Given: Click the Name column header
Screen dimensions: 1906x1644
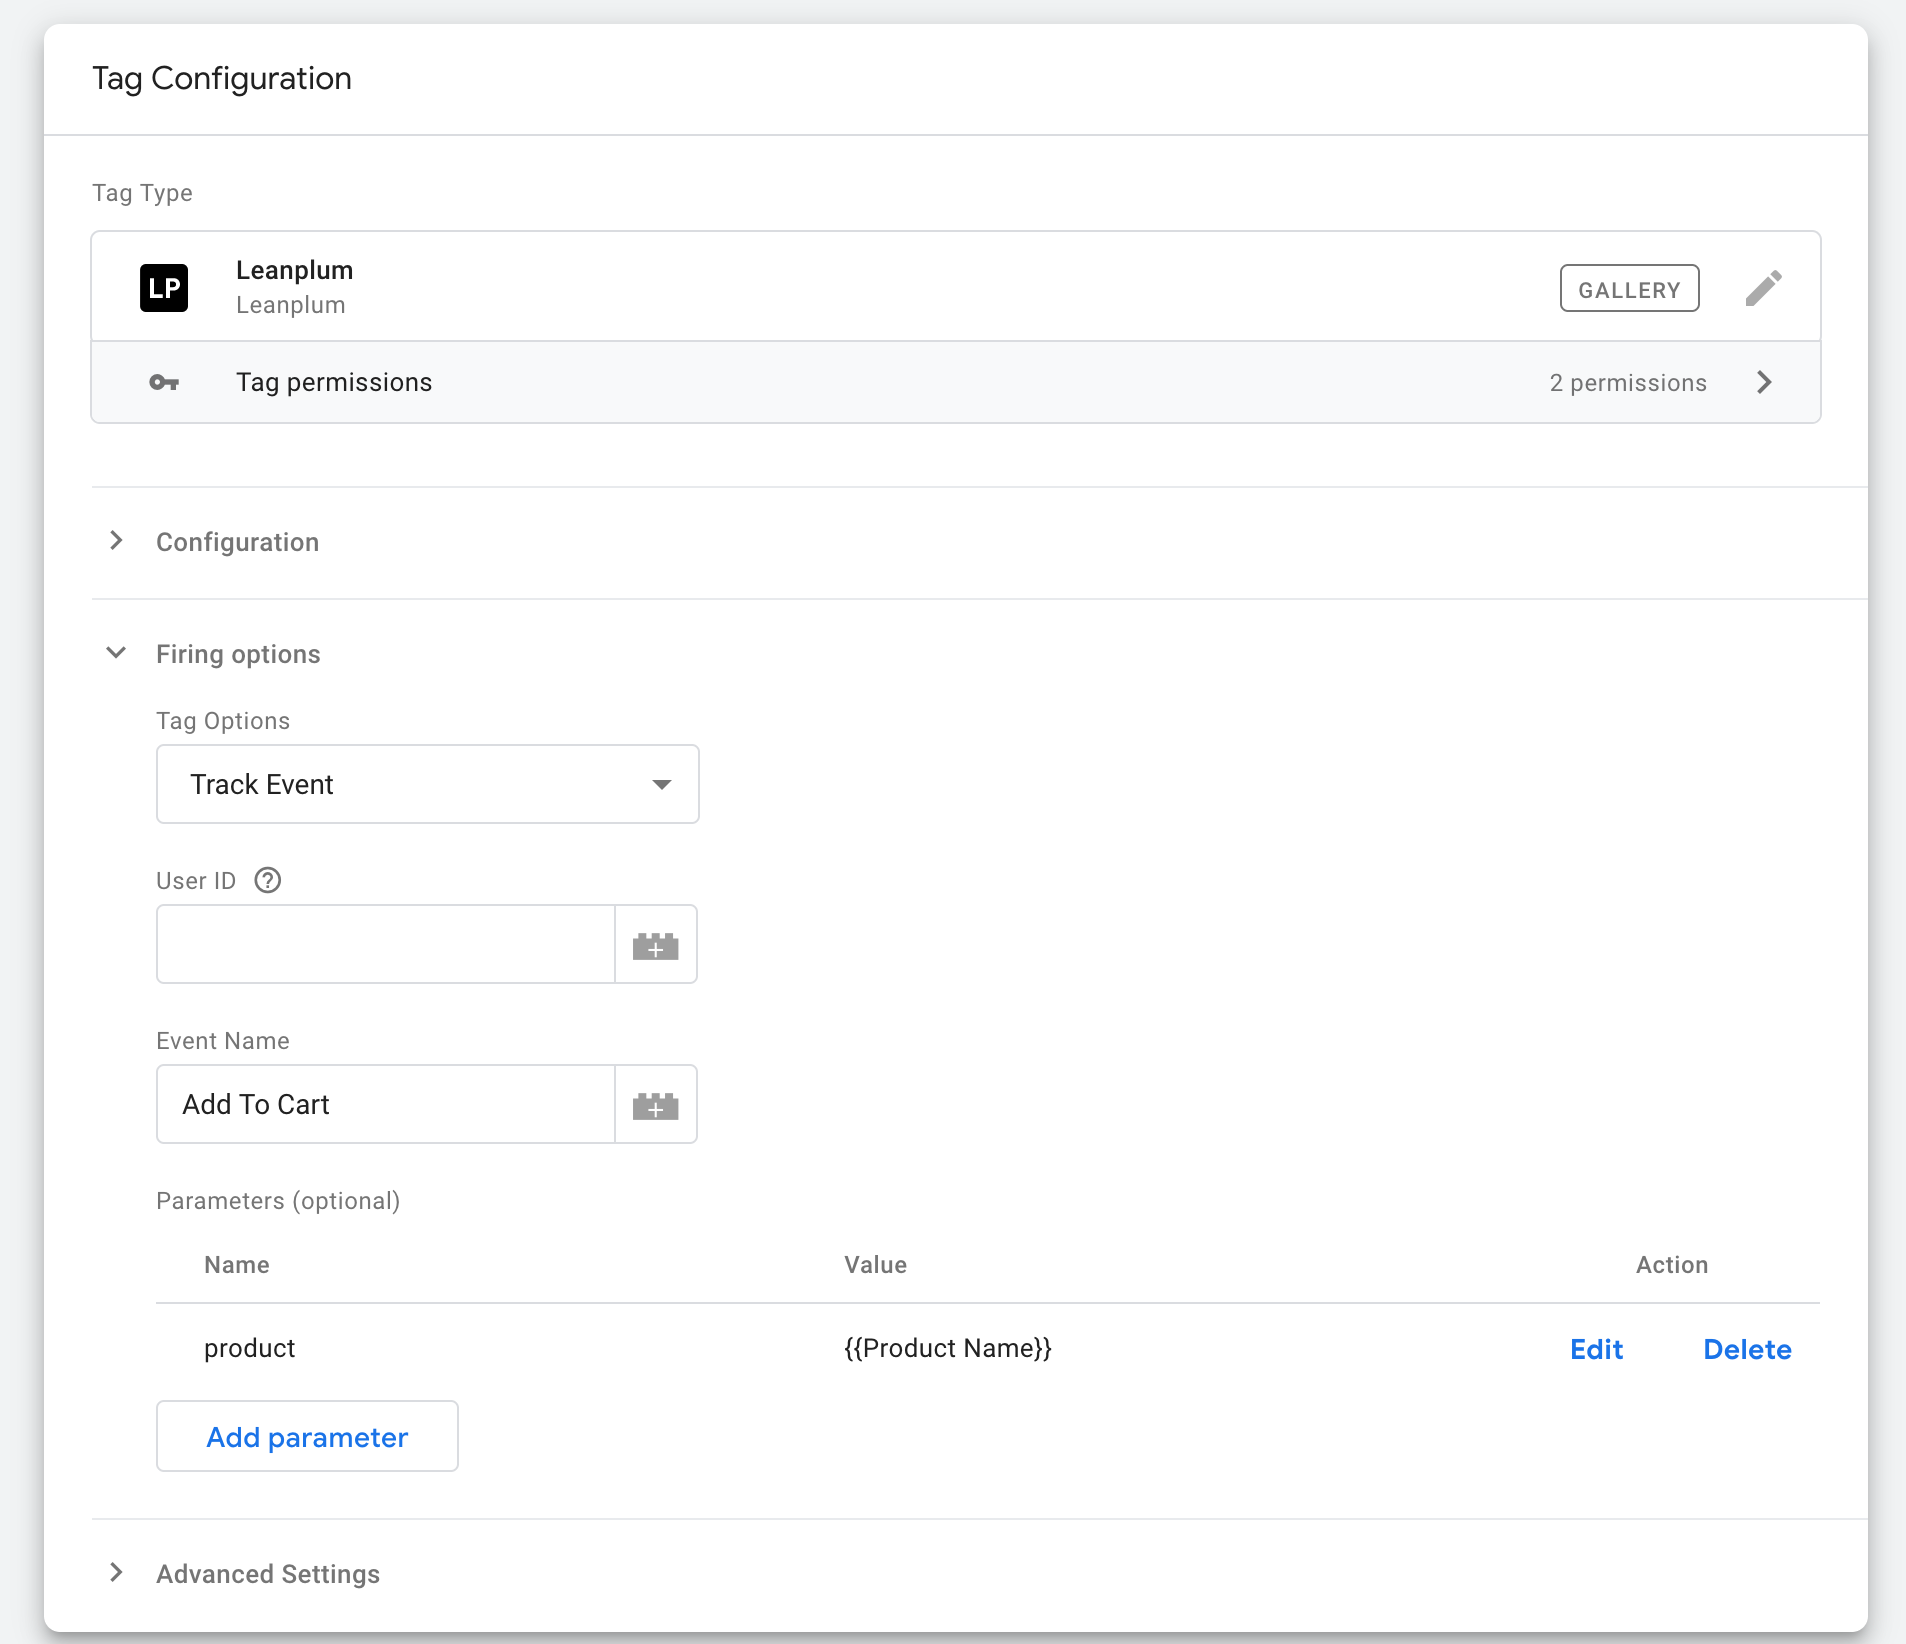Looking at the screenshot, I should tap(237, 1265).
